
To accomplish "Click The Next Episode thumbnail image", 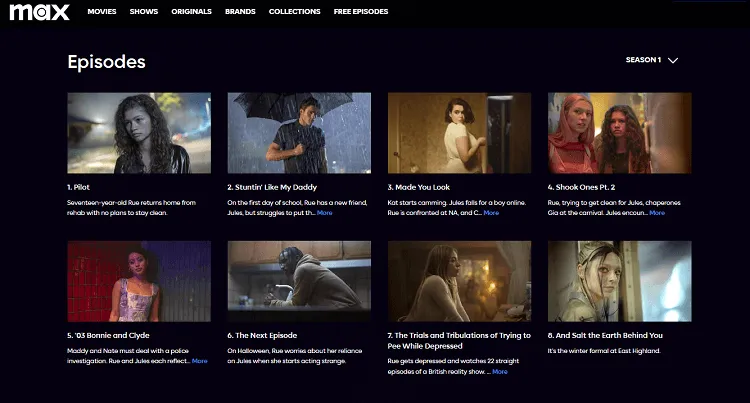I will click(x=299, y=281).
